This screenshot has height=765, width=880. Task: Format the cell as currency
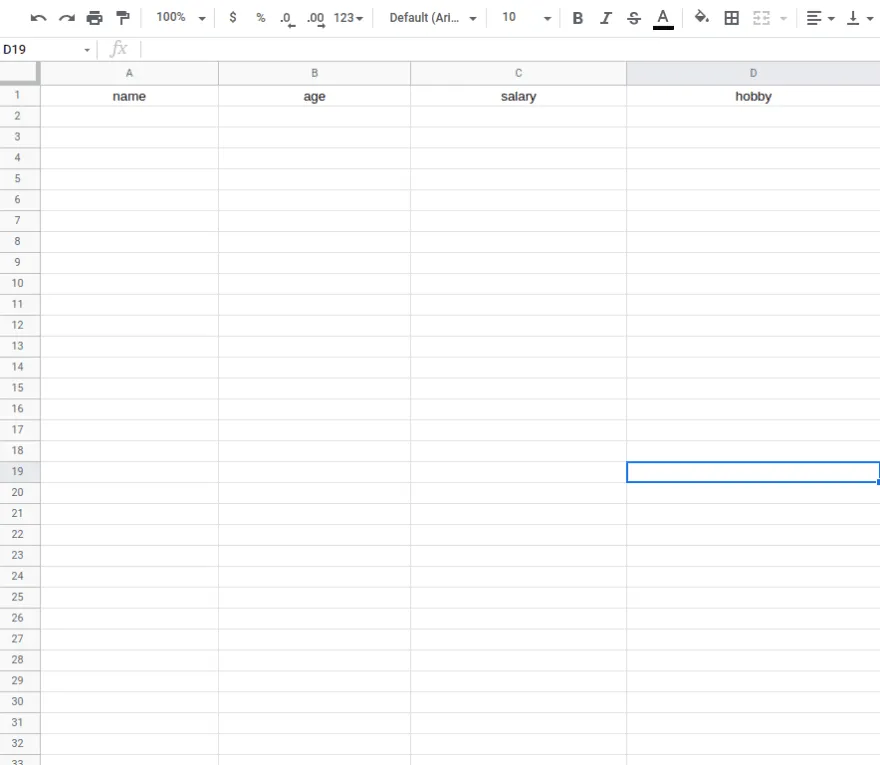pyautogui.click(x=233, y=18)
